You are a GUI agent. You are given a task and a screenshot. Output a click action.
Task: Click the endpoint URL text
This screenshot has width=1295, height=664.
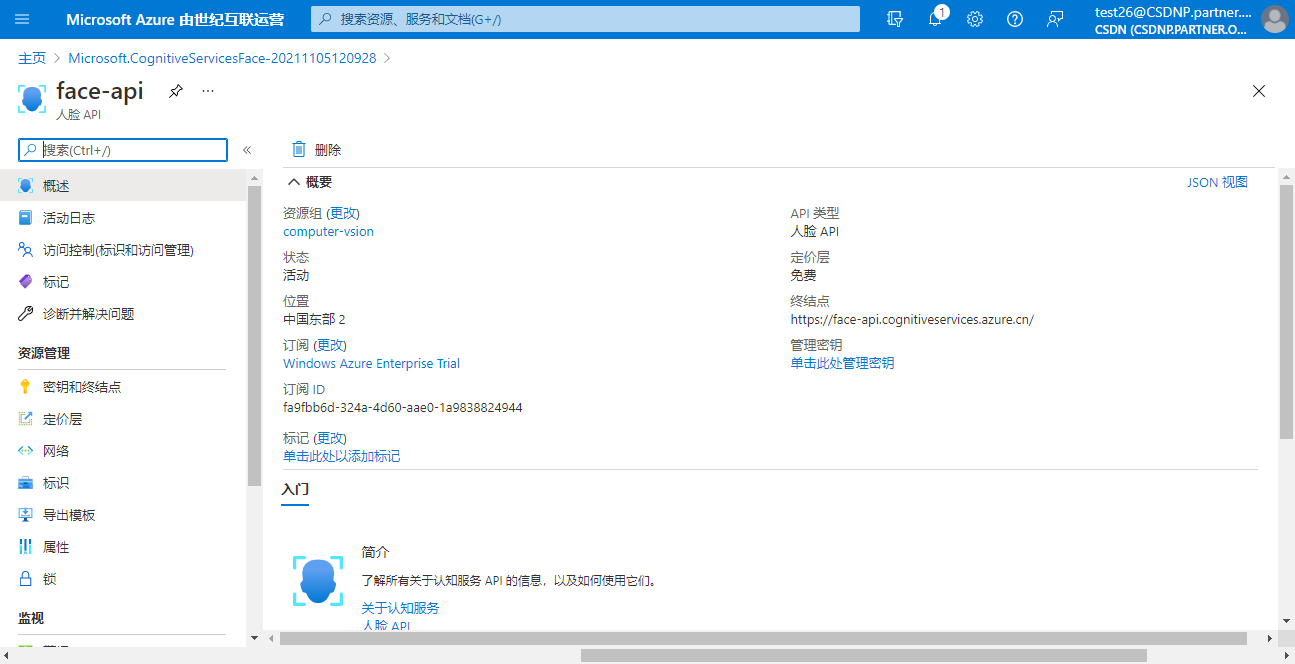point(911,319)
